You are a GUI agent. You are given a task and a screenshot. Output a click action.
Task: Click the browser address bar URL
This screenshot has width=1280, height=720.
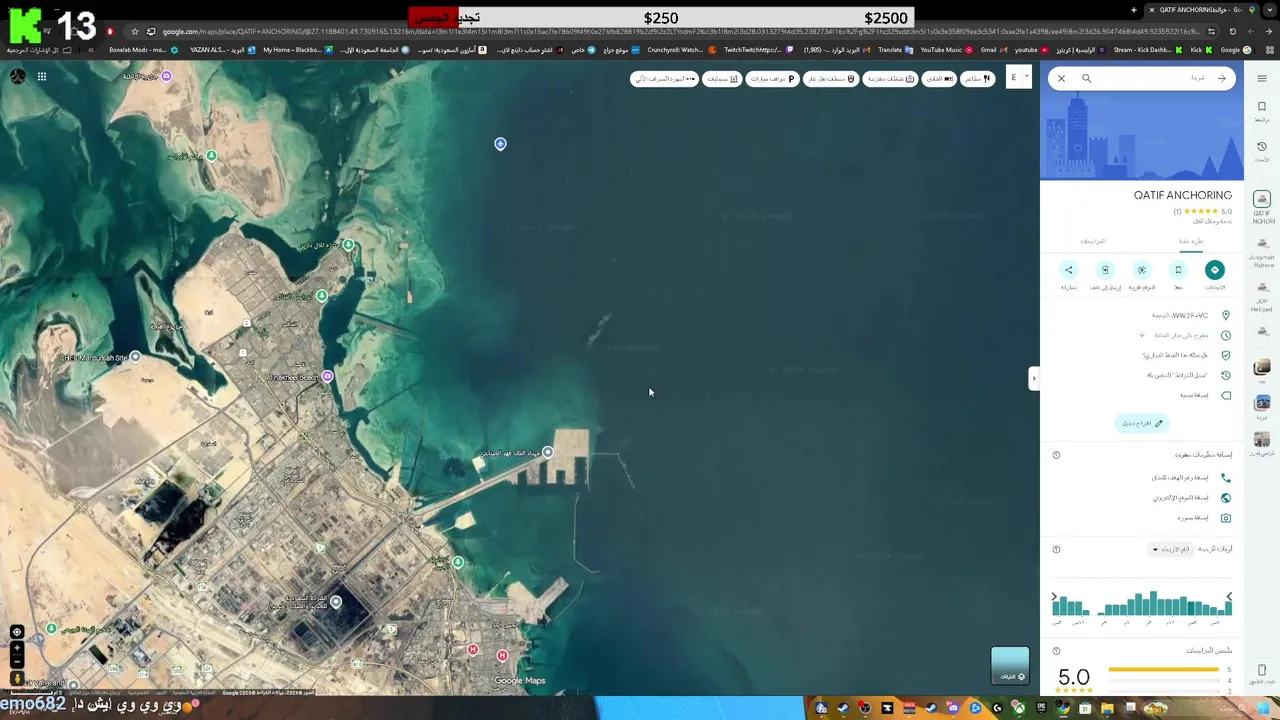coord(680,31)
